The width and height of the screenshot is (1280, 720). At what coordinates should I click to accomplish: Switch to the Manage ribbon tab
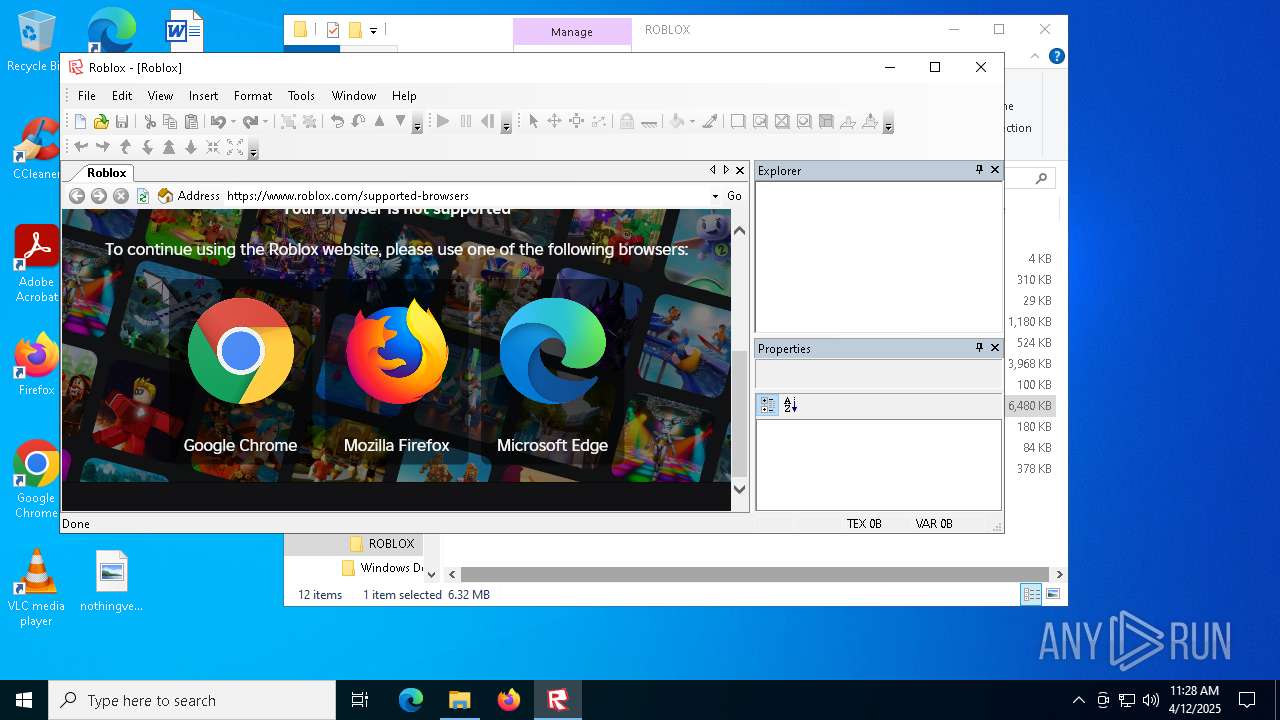coord(572,32)
